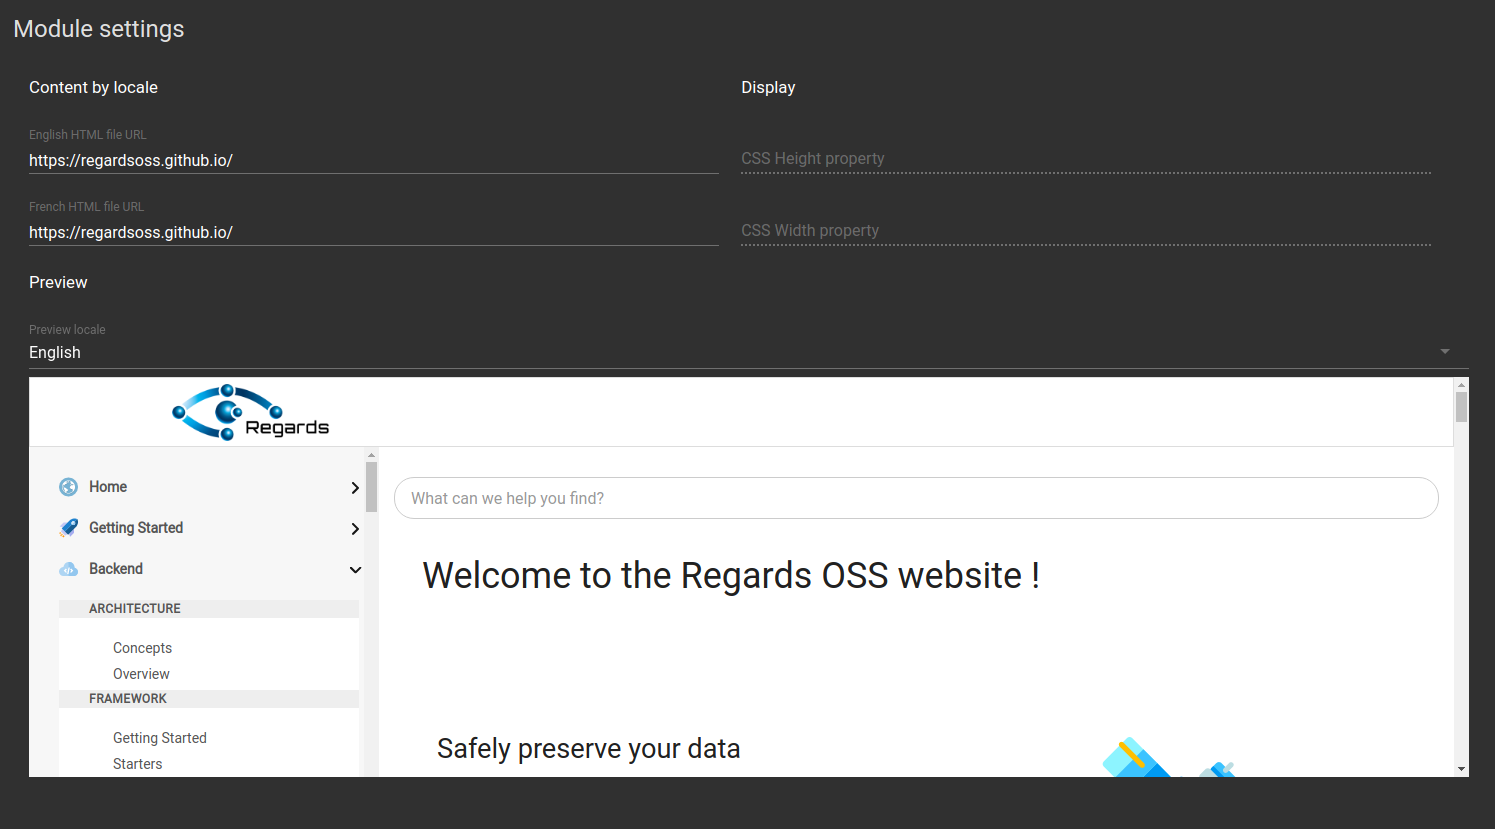Click the sidebar navigation scrollbar thumb
The image size is (1495, 829).
coord(372,487)
